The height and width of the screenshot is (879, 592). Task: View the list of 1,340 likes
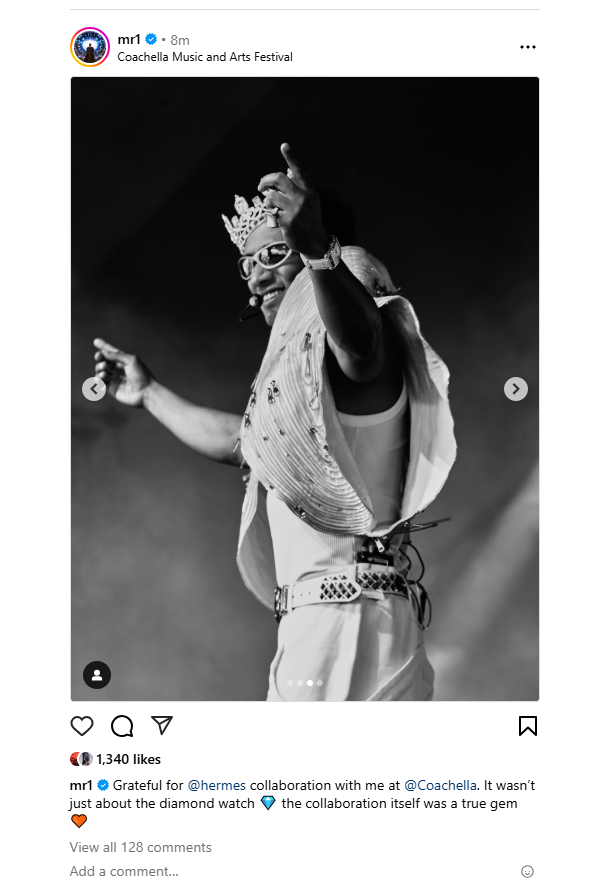(x=128, y=759)
